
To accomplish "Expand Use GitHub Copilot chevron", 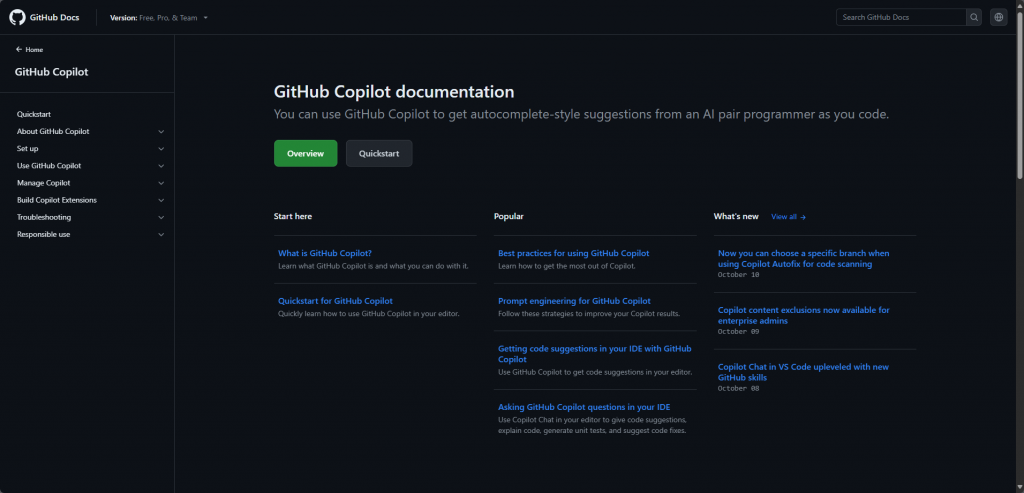I will 161,166.
